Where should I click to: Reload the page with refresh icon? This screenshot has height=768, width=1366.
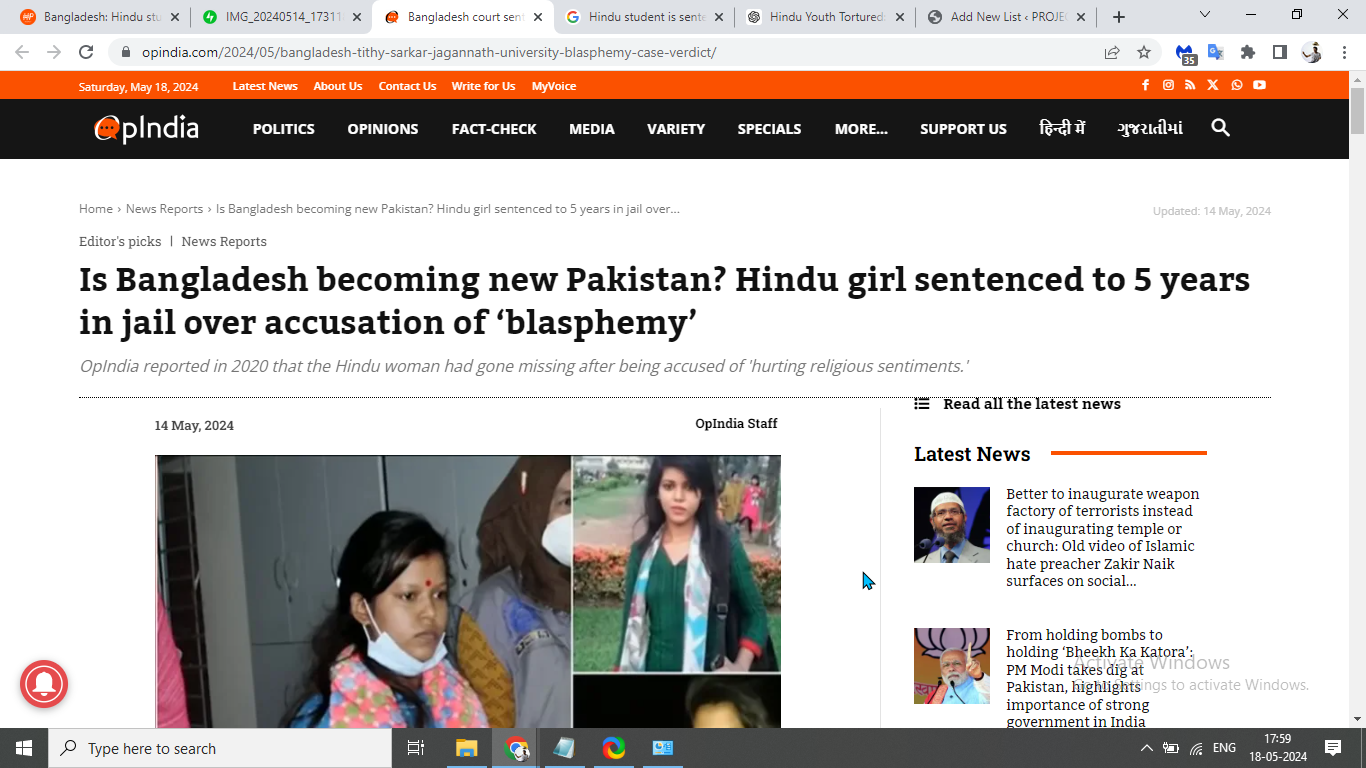[x=86, y=52]
